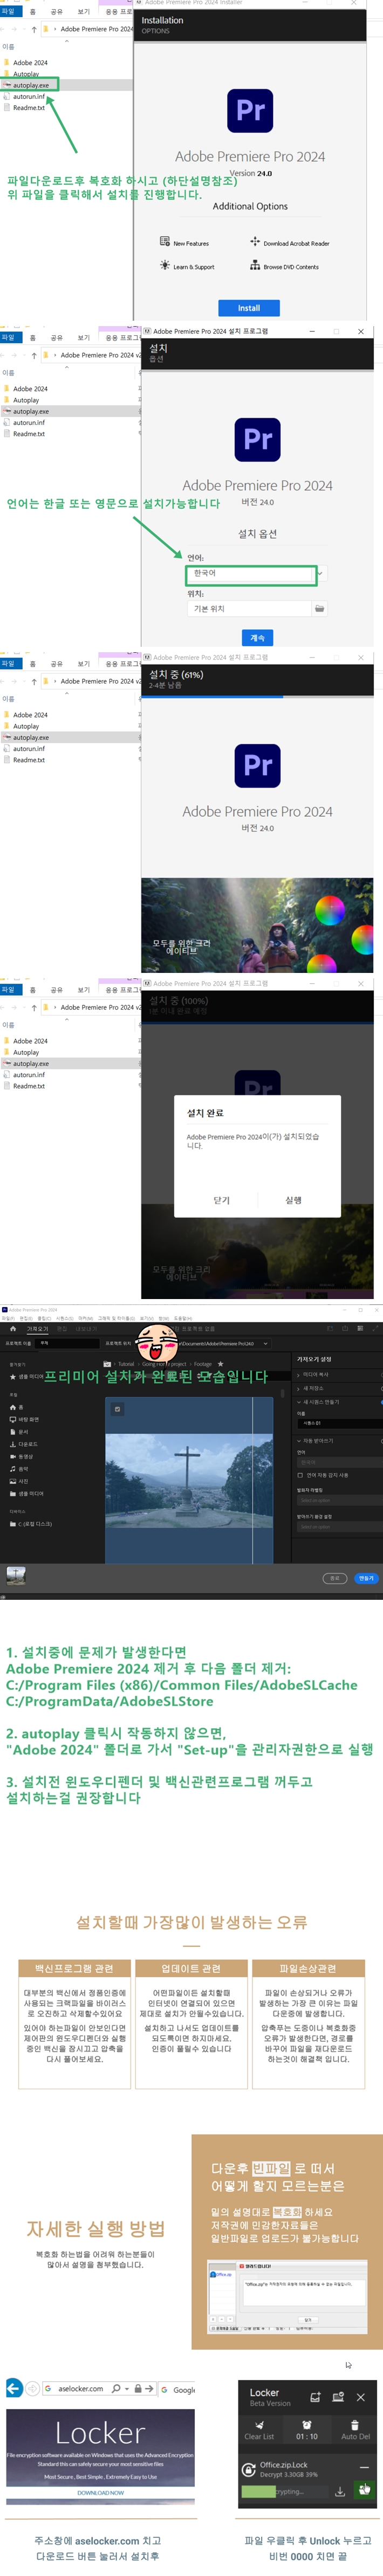Open Learn & Support in the installer

point(187,266)
